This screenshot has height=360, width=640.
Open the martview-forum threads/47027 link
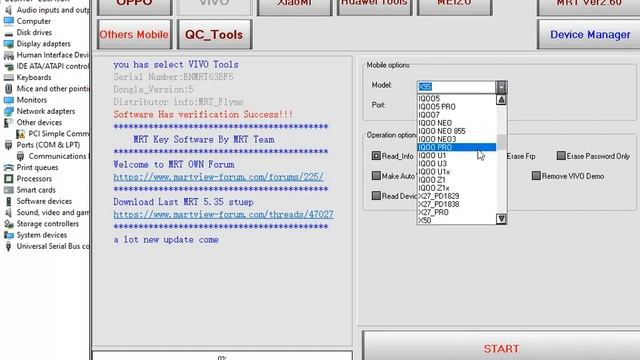(x=223, y=214)
